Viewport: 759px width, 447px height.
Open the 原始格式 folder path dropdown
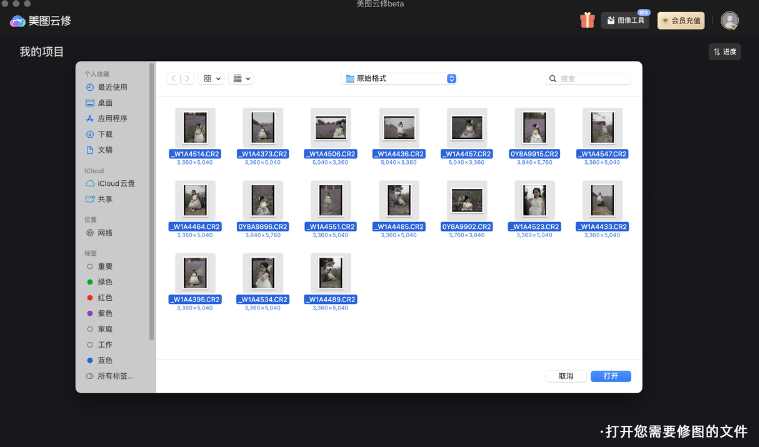coord(400,78)
